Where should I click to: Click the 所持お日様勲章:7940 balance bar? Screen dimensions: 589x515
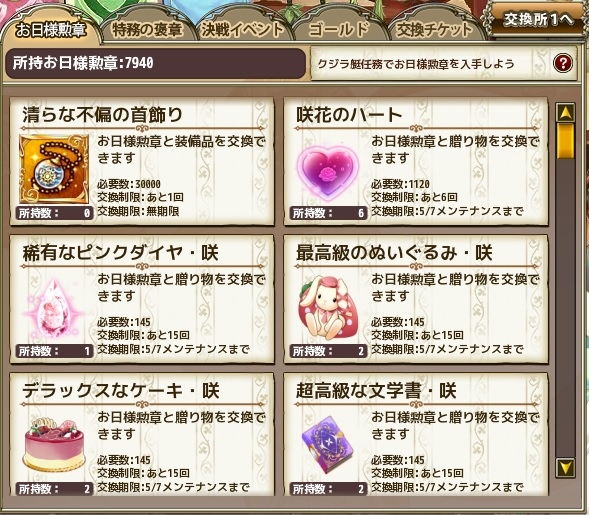[x=155, y=63]
